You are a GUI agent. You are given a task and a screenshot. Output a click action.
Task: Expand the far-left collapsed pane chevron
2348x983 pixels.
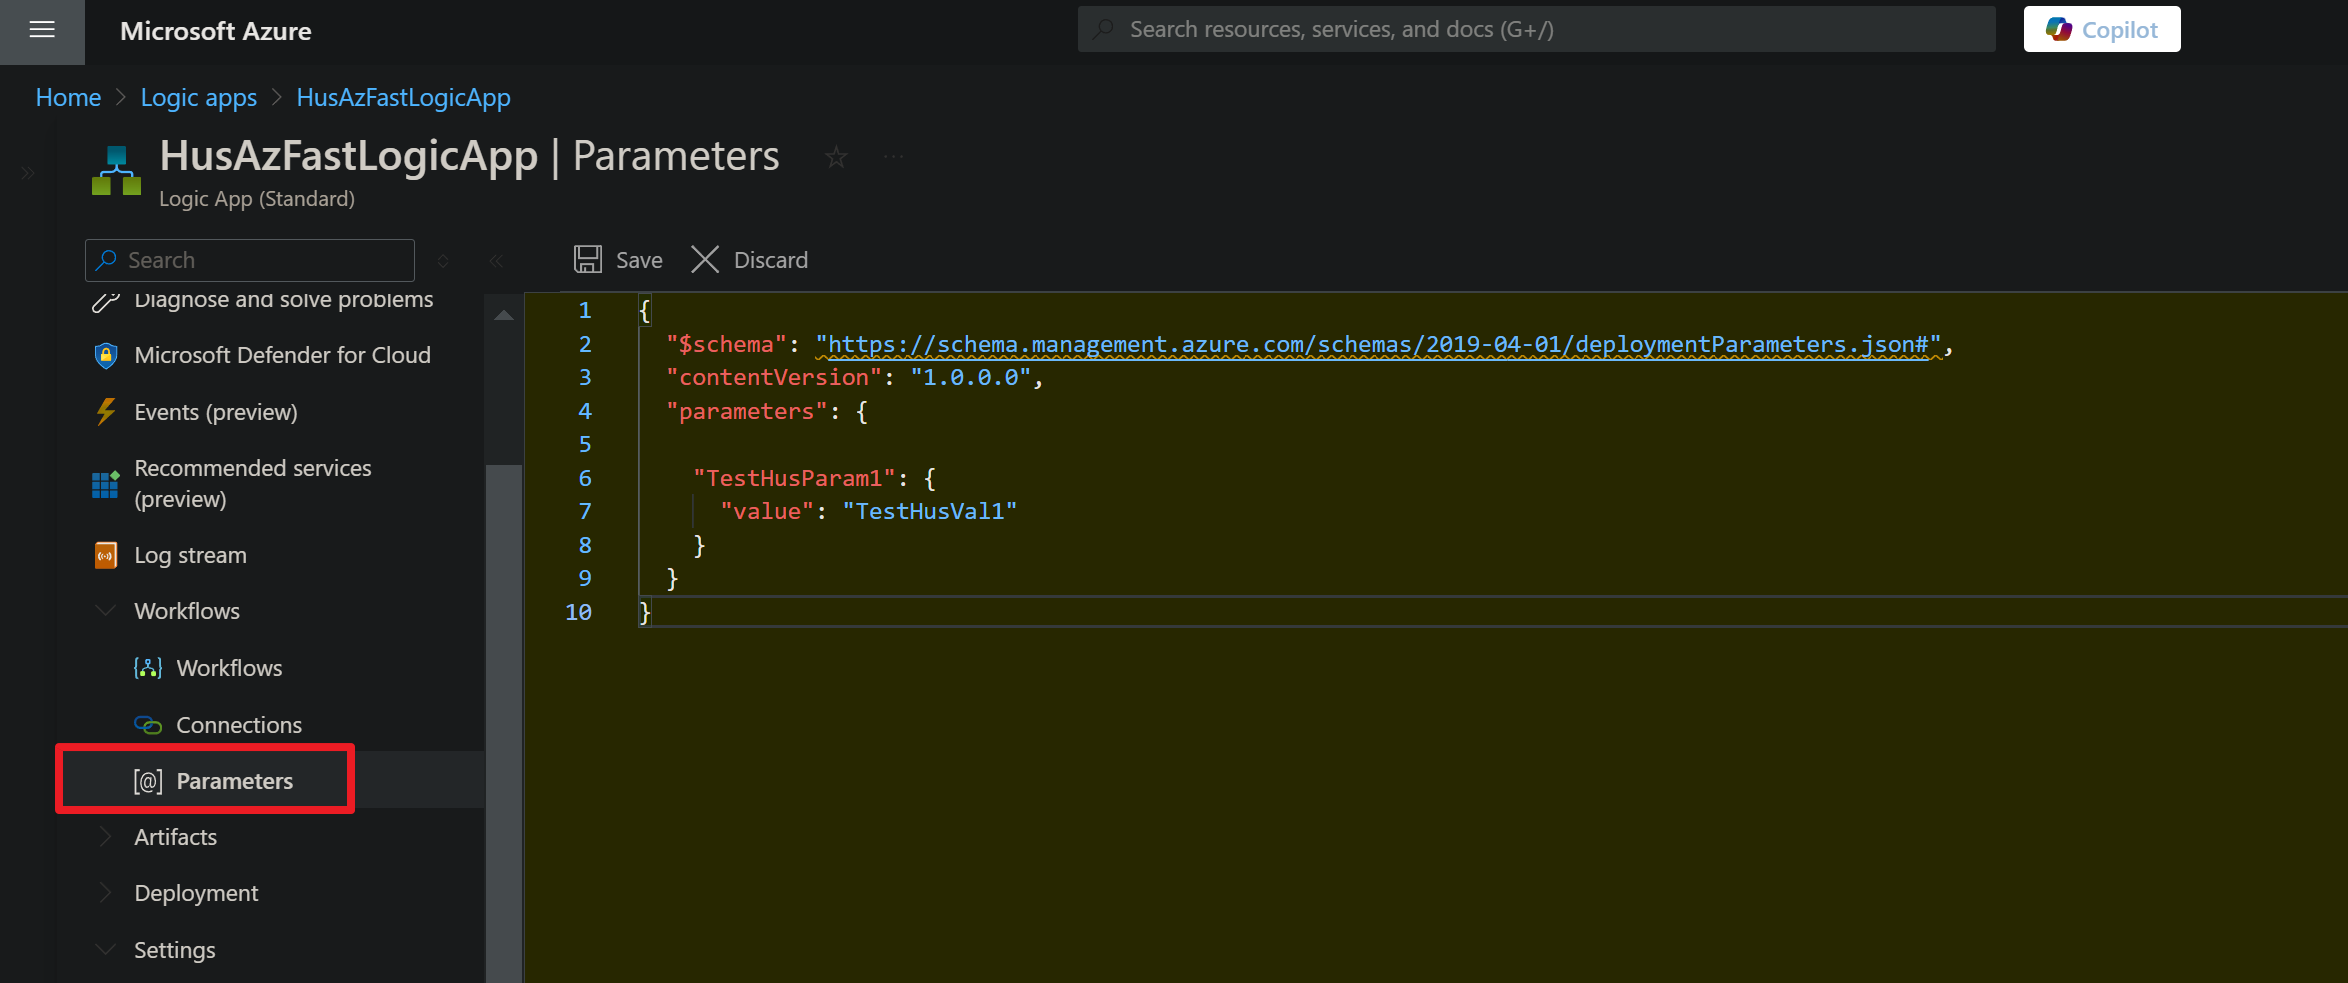(x=28, y=173)
